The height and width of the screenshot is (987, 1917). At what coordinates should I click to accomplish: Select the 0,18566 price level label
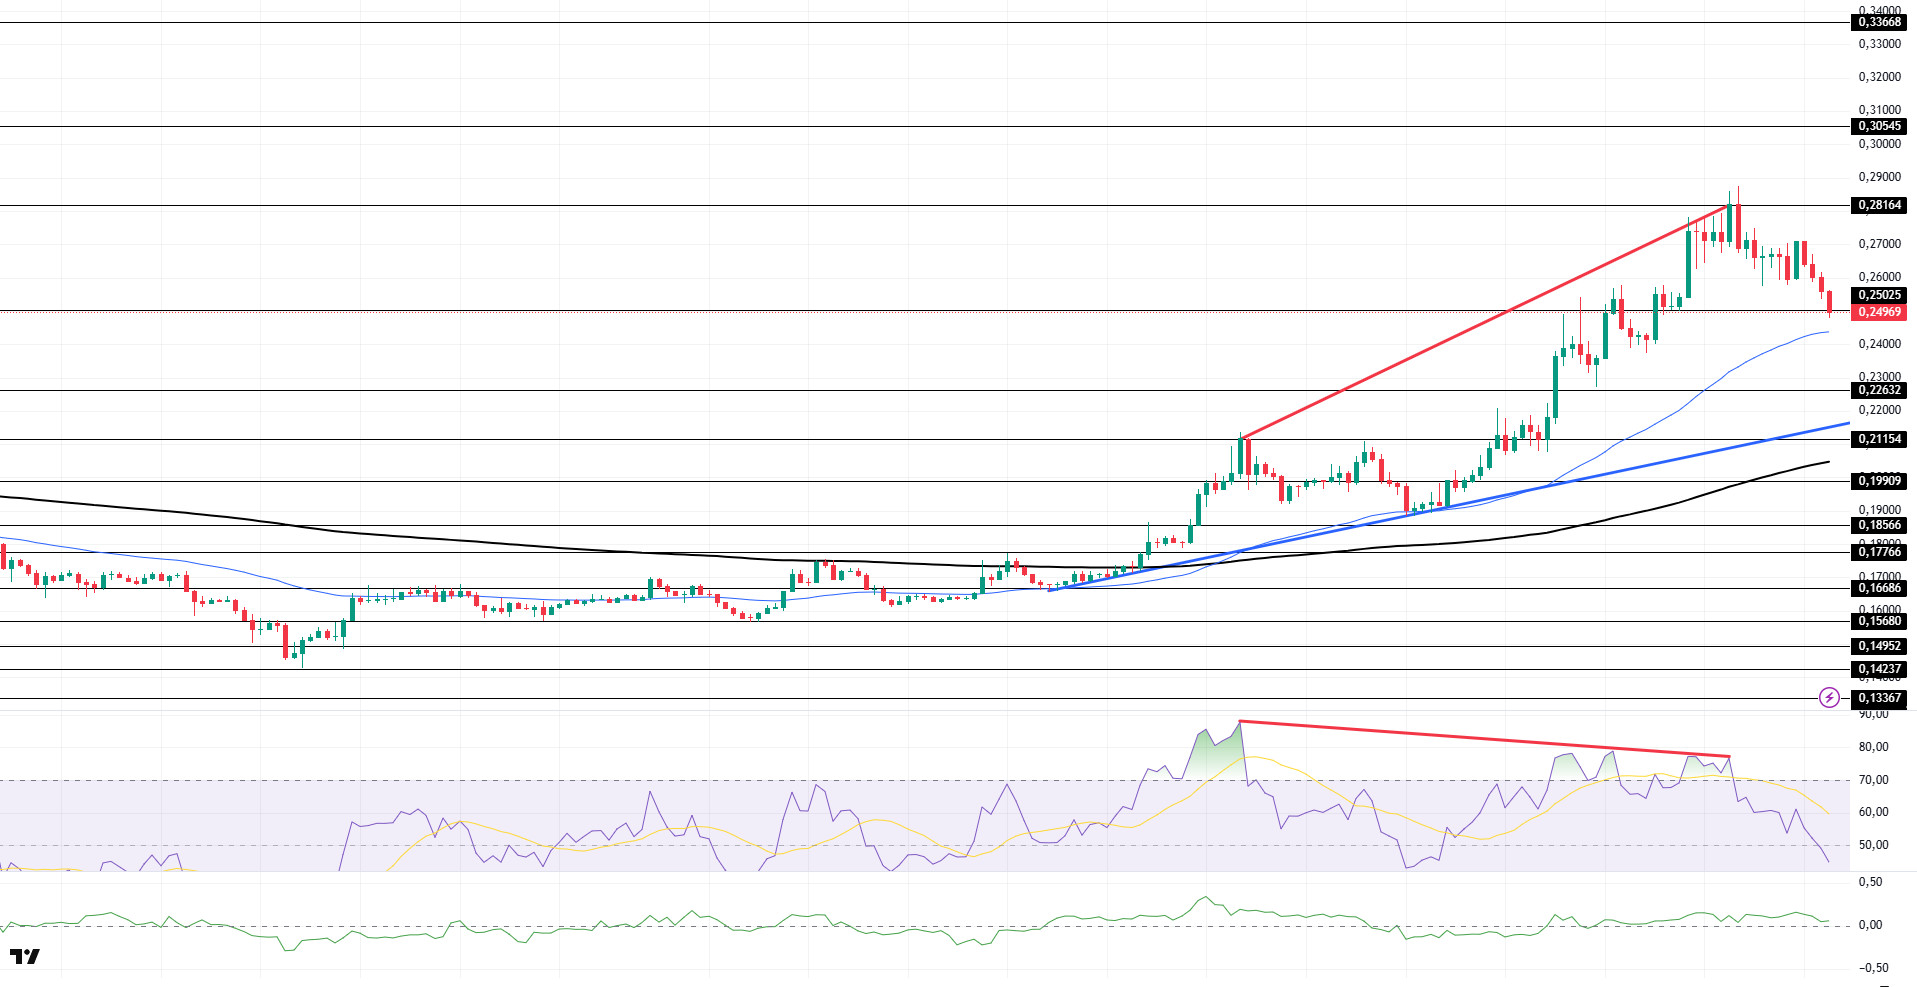pyautogui.click(x=1879, y=525)
